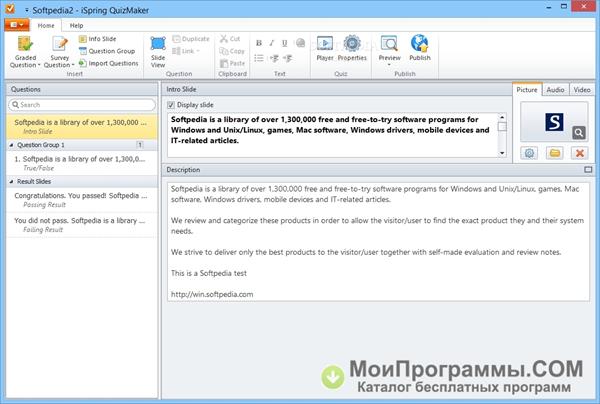This screenshot has width=600, height=404.
Task: Open the Player settings
Action: coord(325,48)
